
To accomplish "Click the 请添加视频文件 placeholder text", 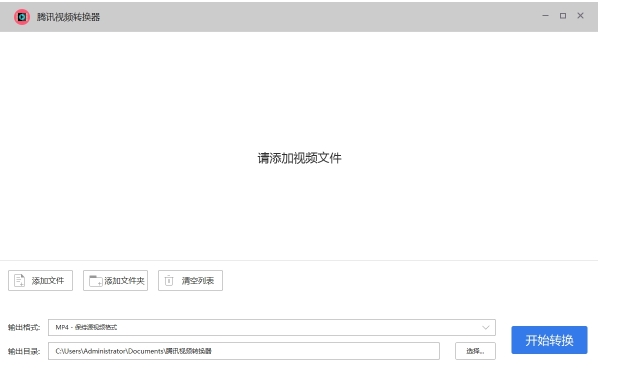I will (299, 158).
